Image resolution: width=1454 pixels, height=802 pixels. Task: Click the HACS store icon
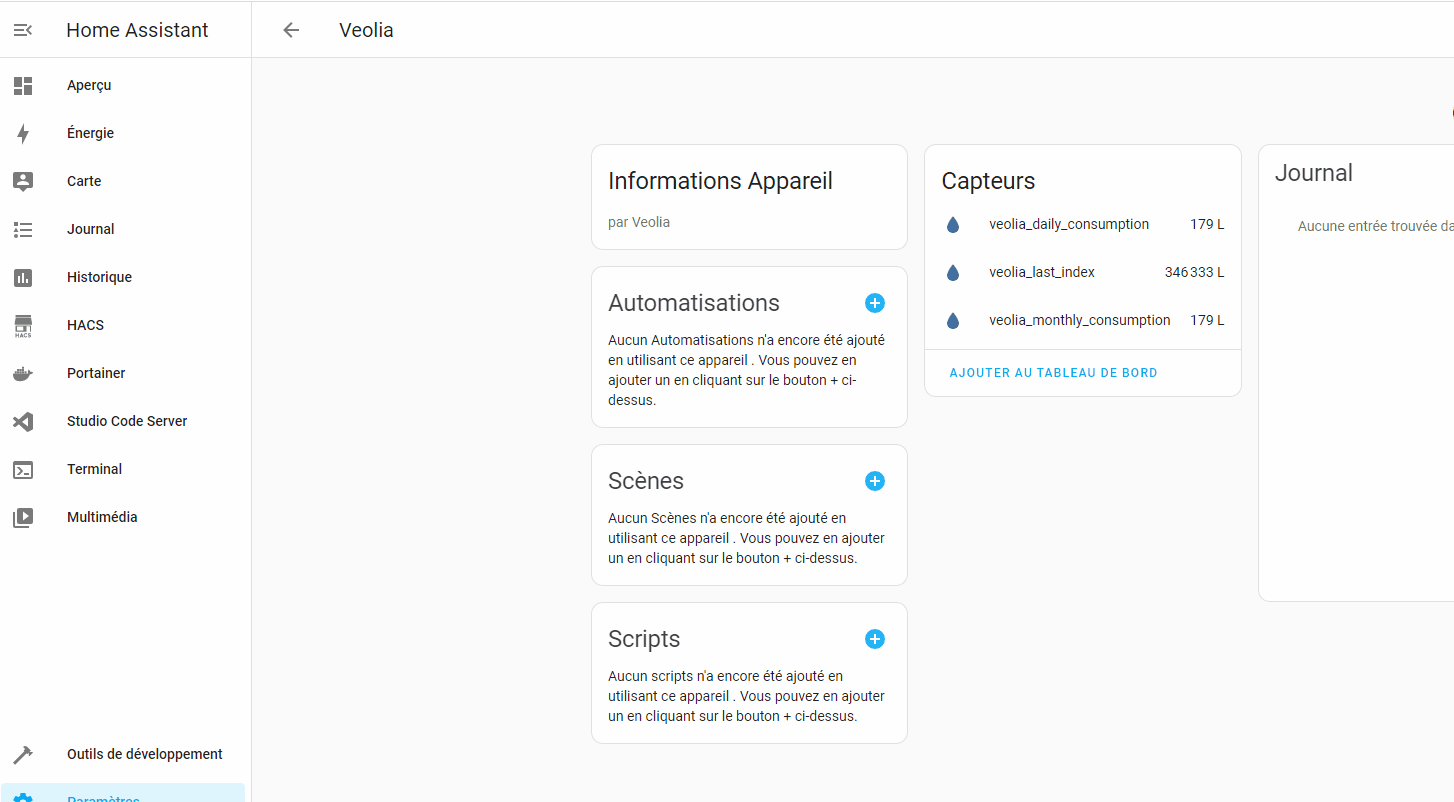tap(23, 326)
